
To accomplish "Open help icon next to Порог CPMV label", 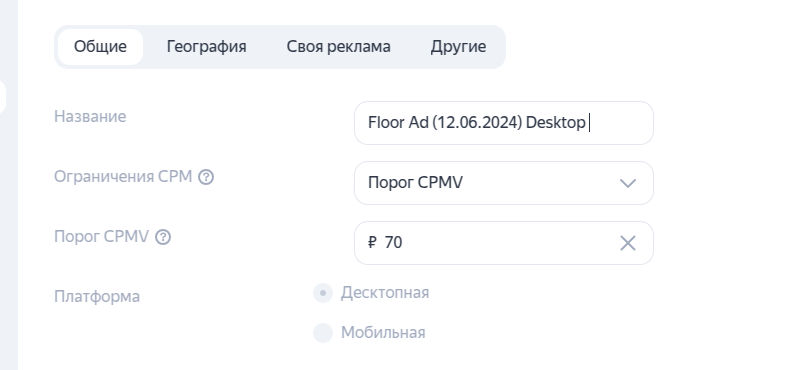I will 163,237.
